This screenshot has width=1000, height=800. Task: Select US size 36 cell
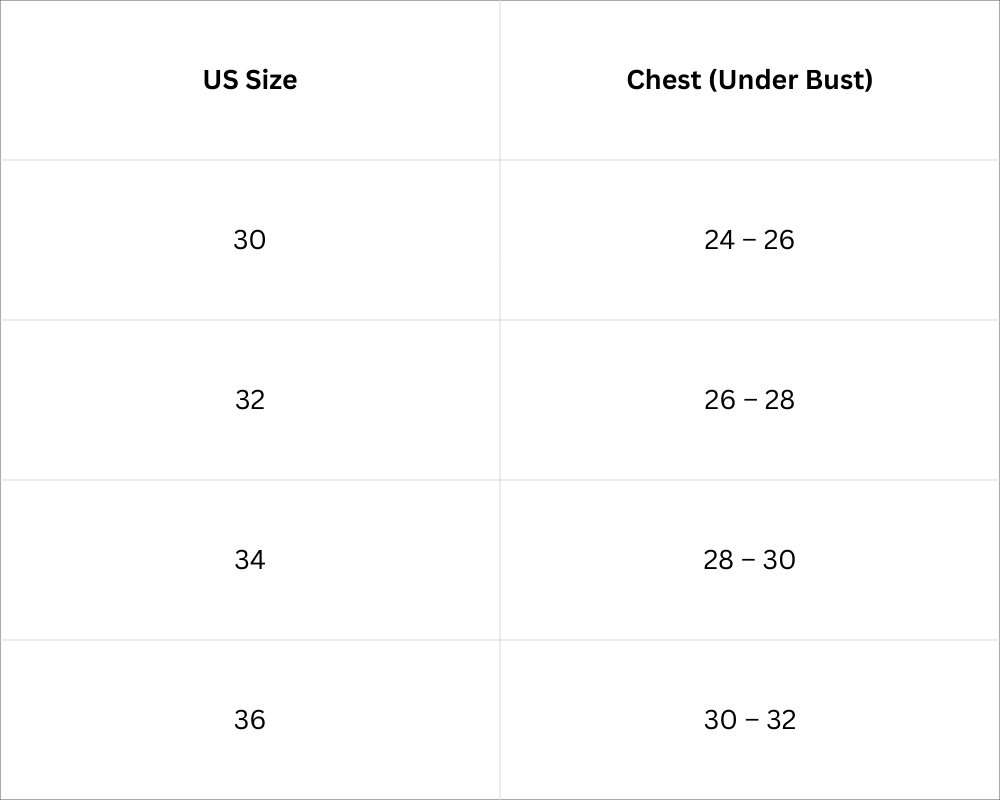pos(250,720)
